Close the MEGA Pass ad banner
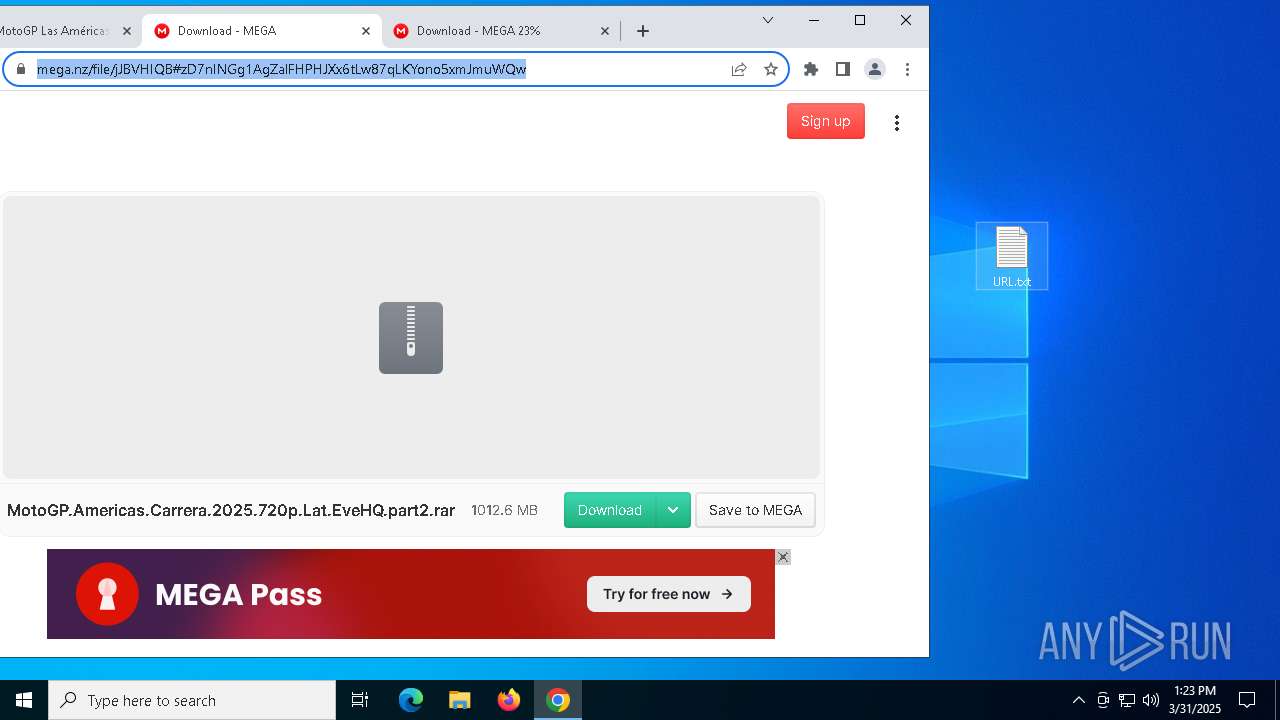 [783, 557]
